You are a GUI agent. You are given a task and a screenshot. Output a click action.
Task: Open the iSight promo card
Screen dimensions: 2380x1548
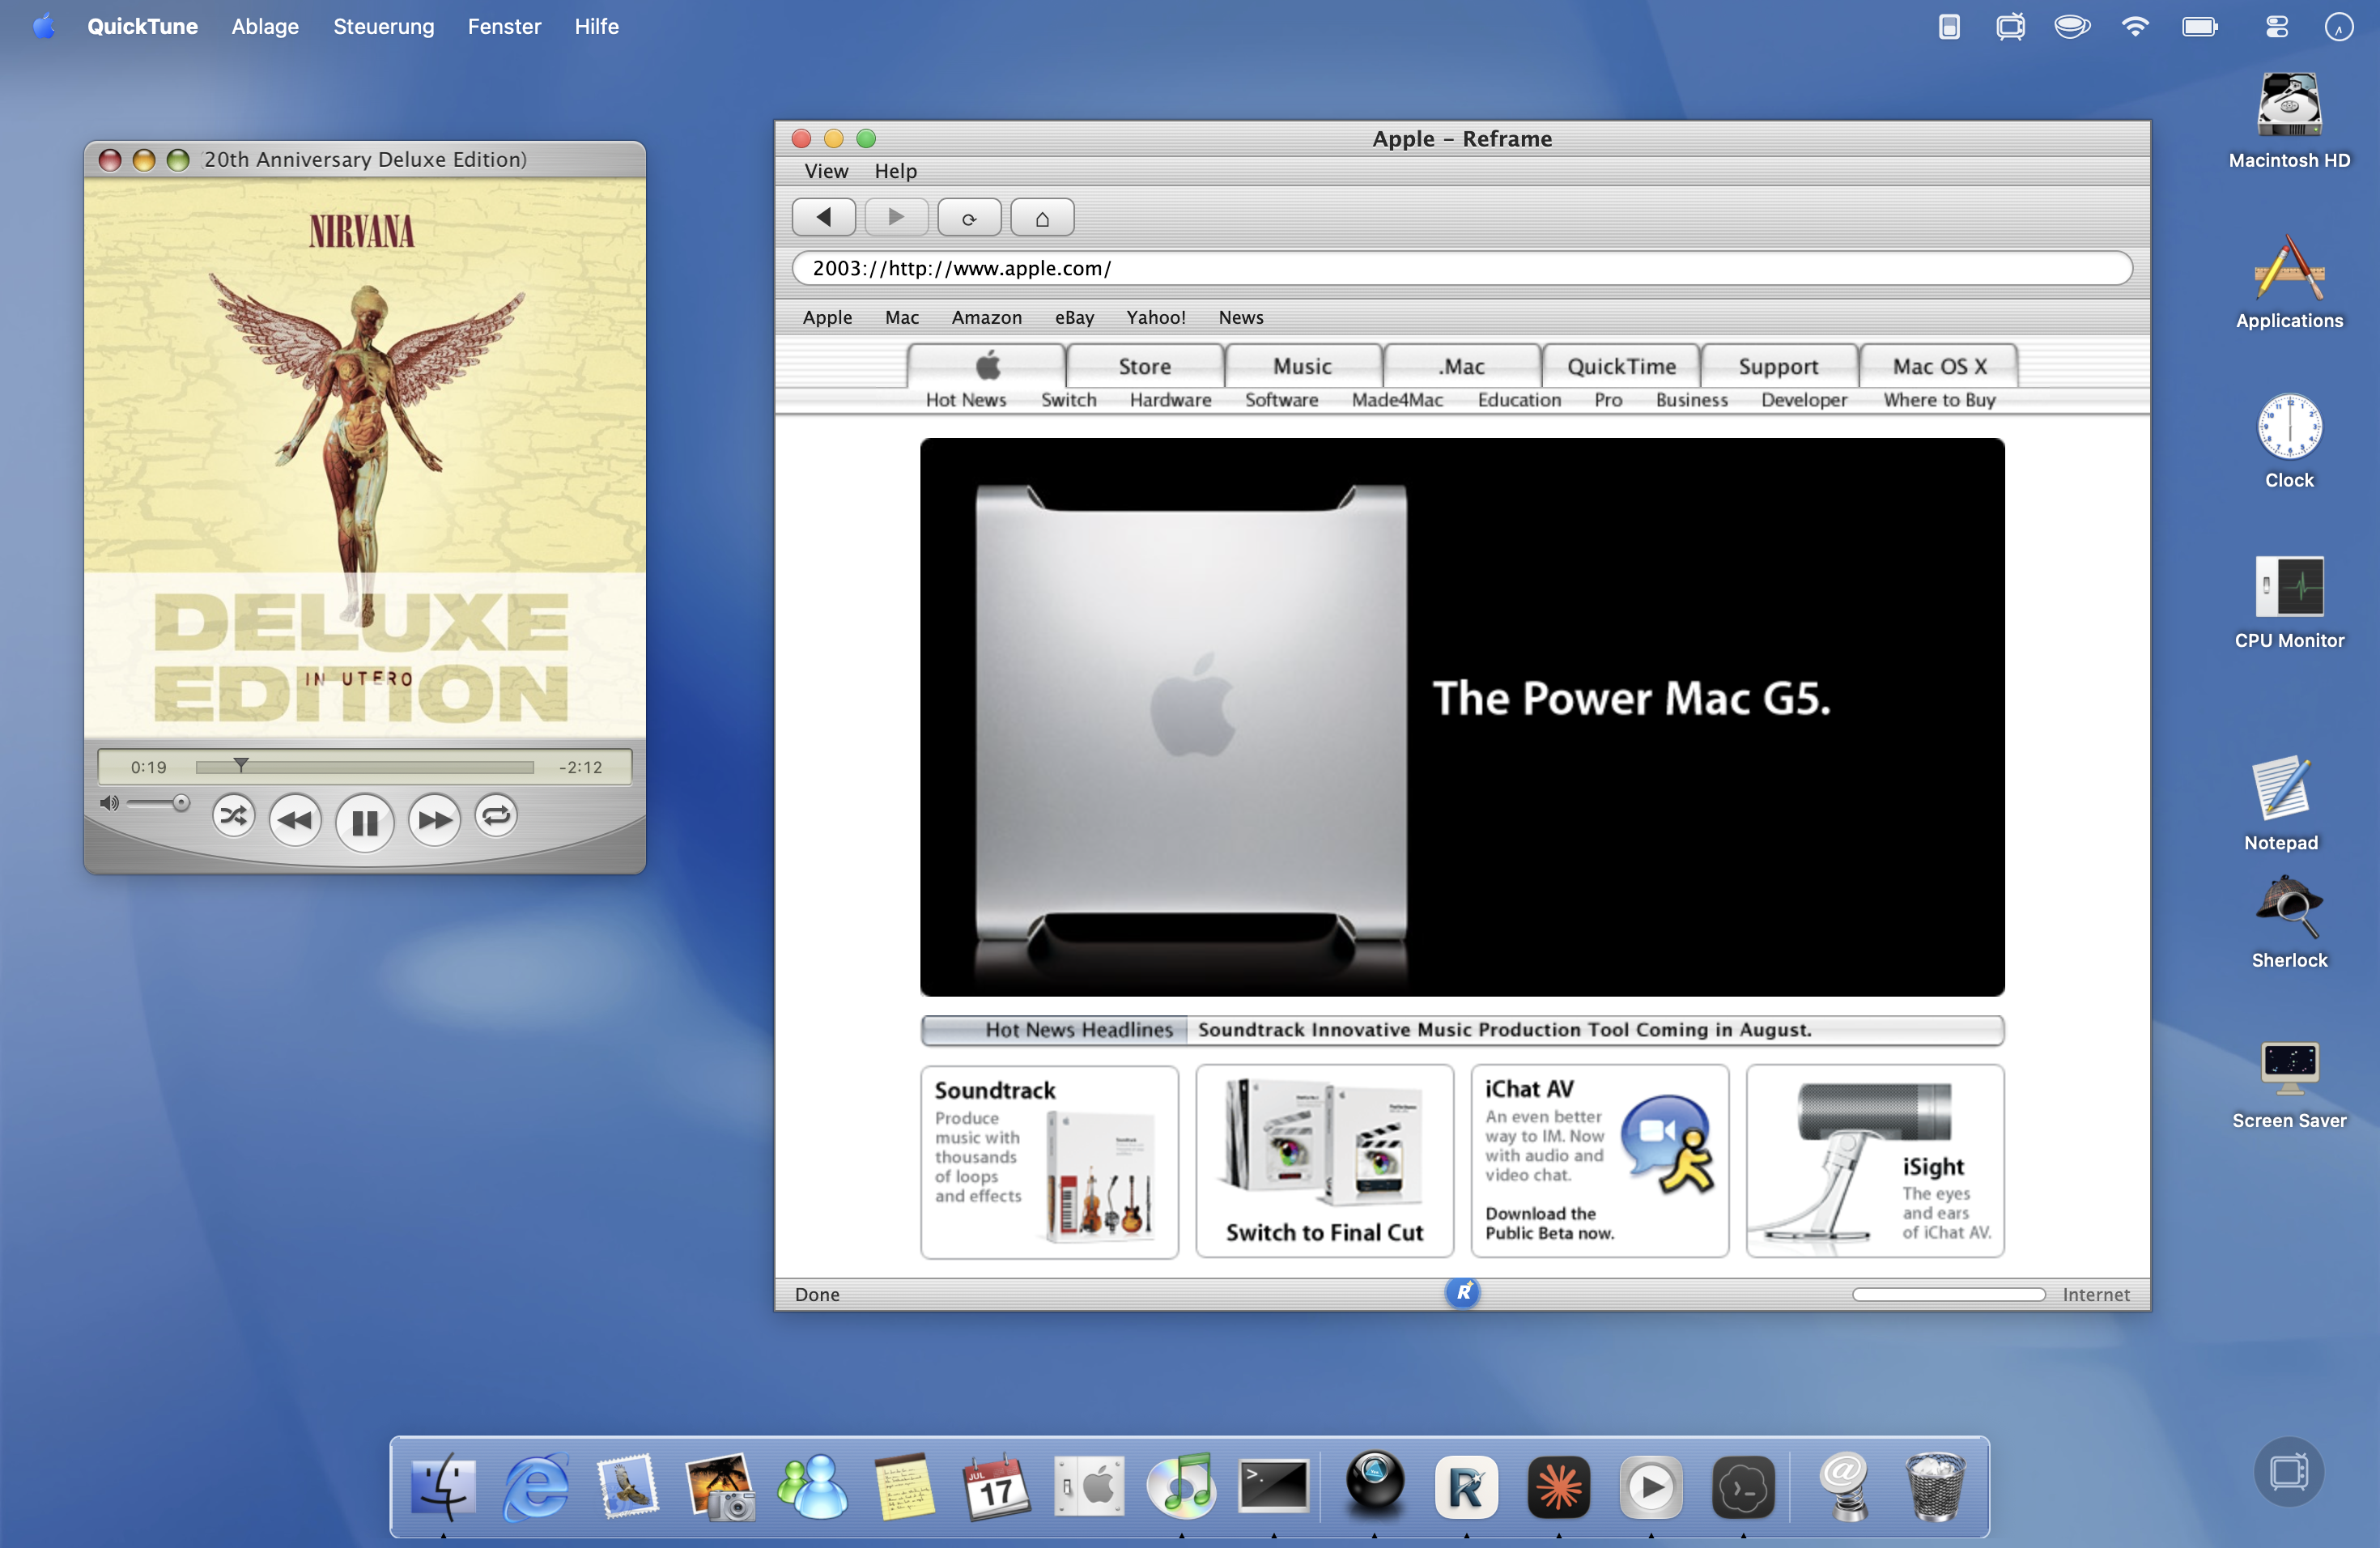(x=1875, y=1161)
